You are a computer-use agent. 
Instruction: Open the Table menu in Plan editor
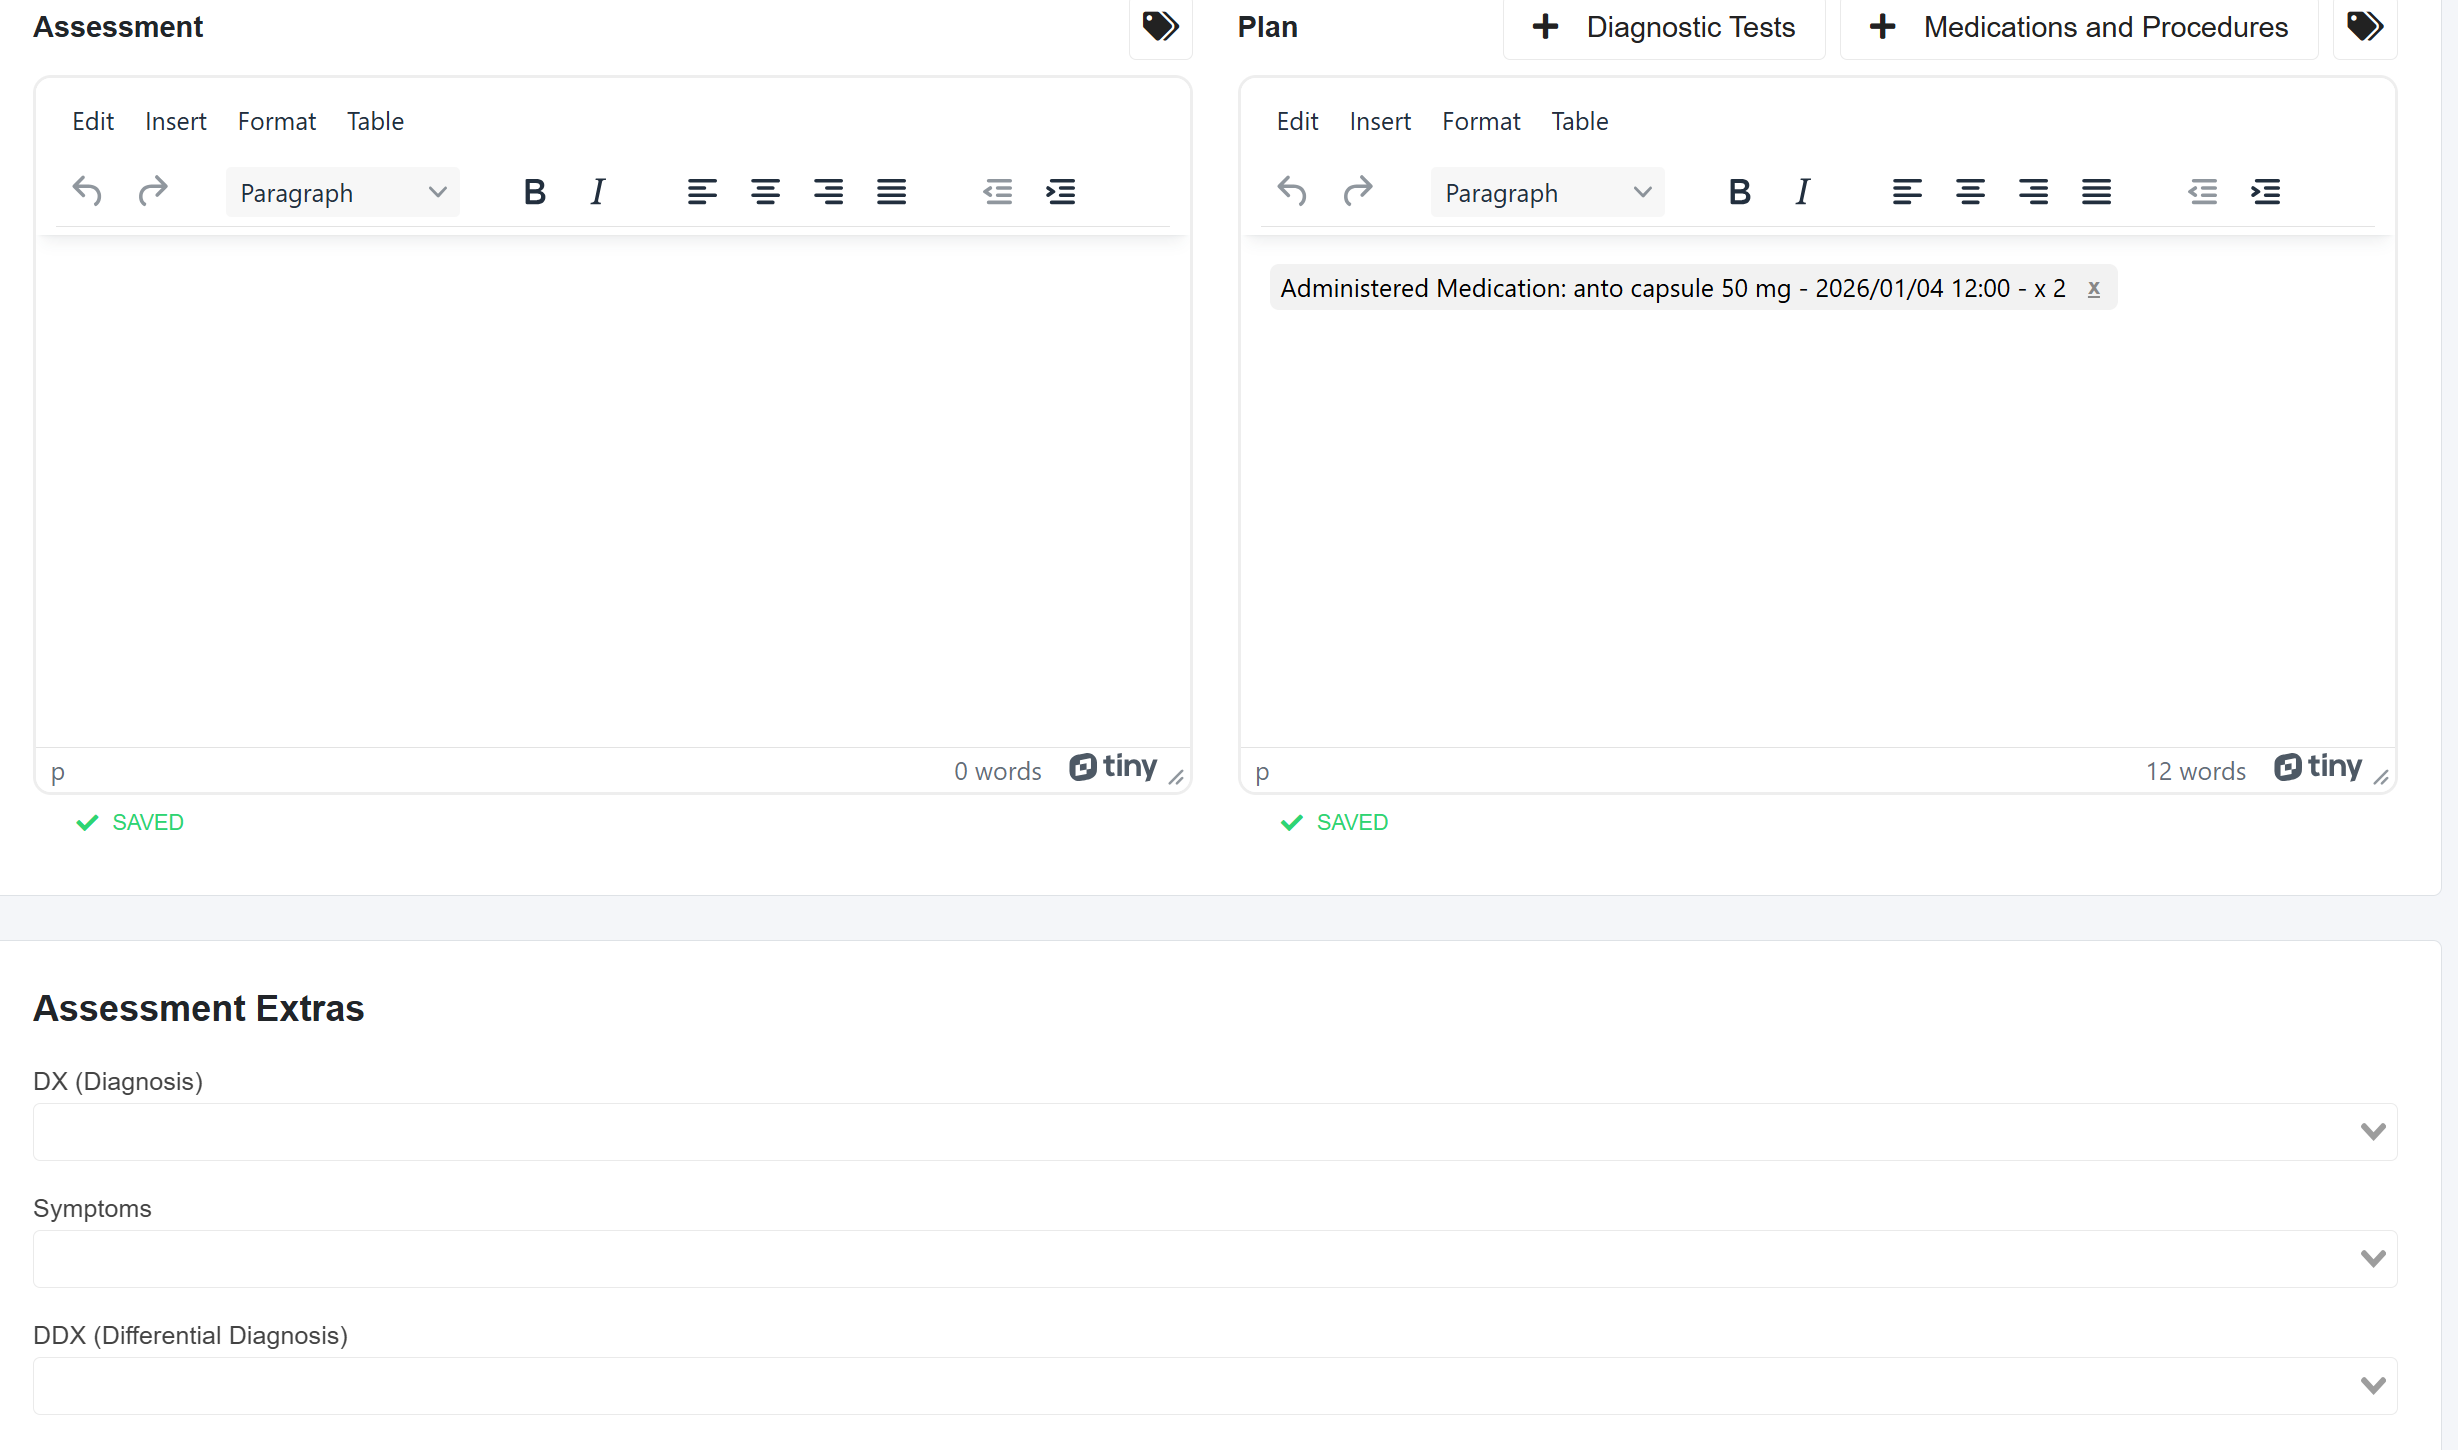point(1579,122)
